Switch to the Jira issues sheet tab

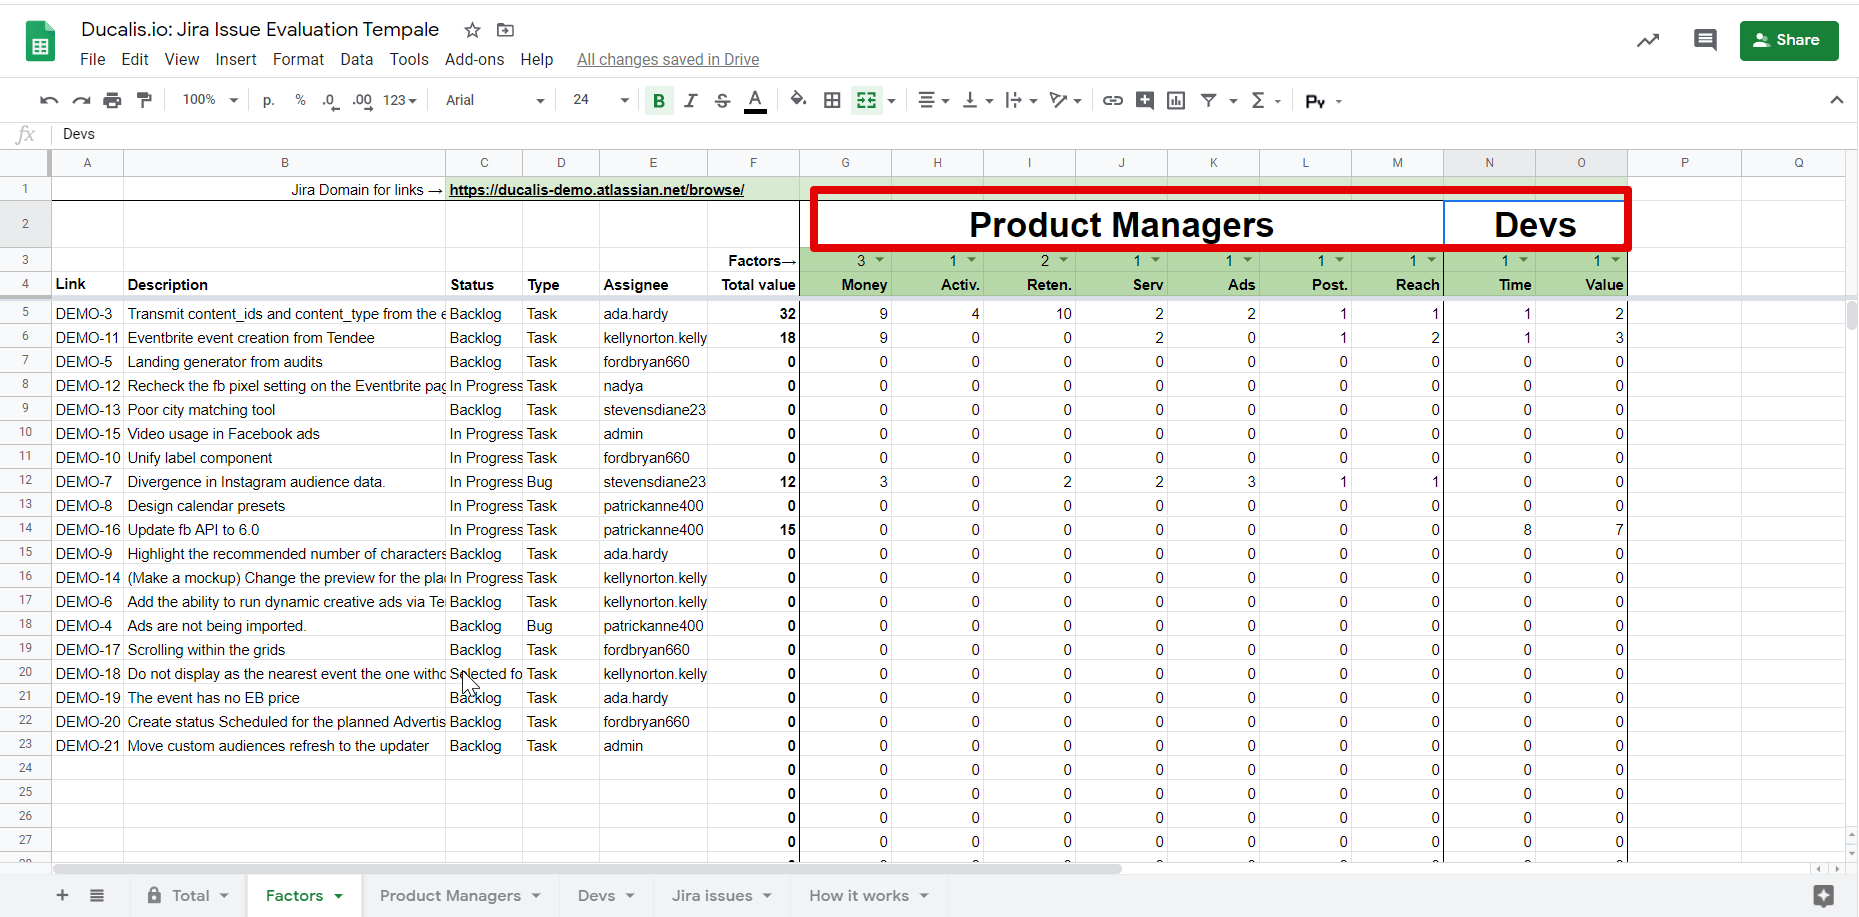711,896
